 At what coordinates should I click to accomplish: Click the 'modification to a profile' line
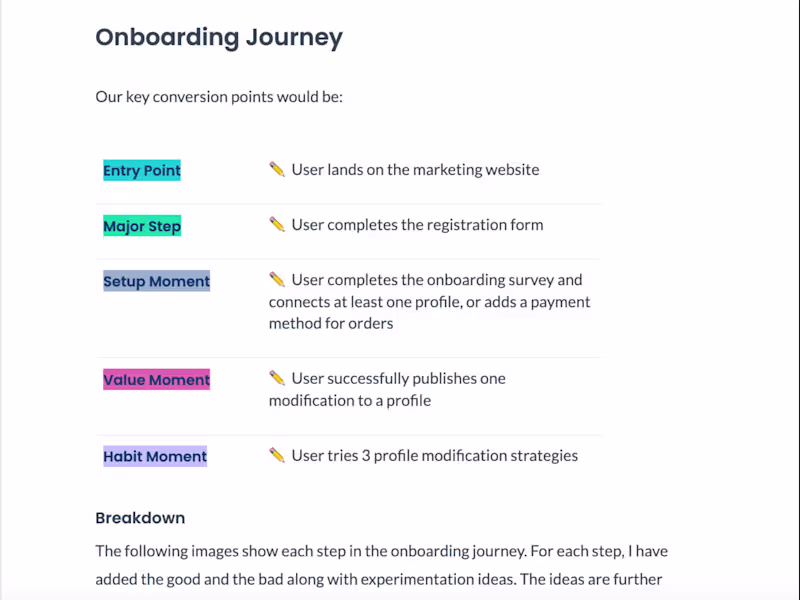coord(350,401)
